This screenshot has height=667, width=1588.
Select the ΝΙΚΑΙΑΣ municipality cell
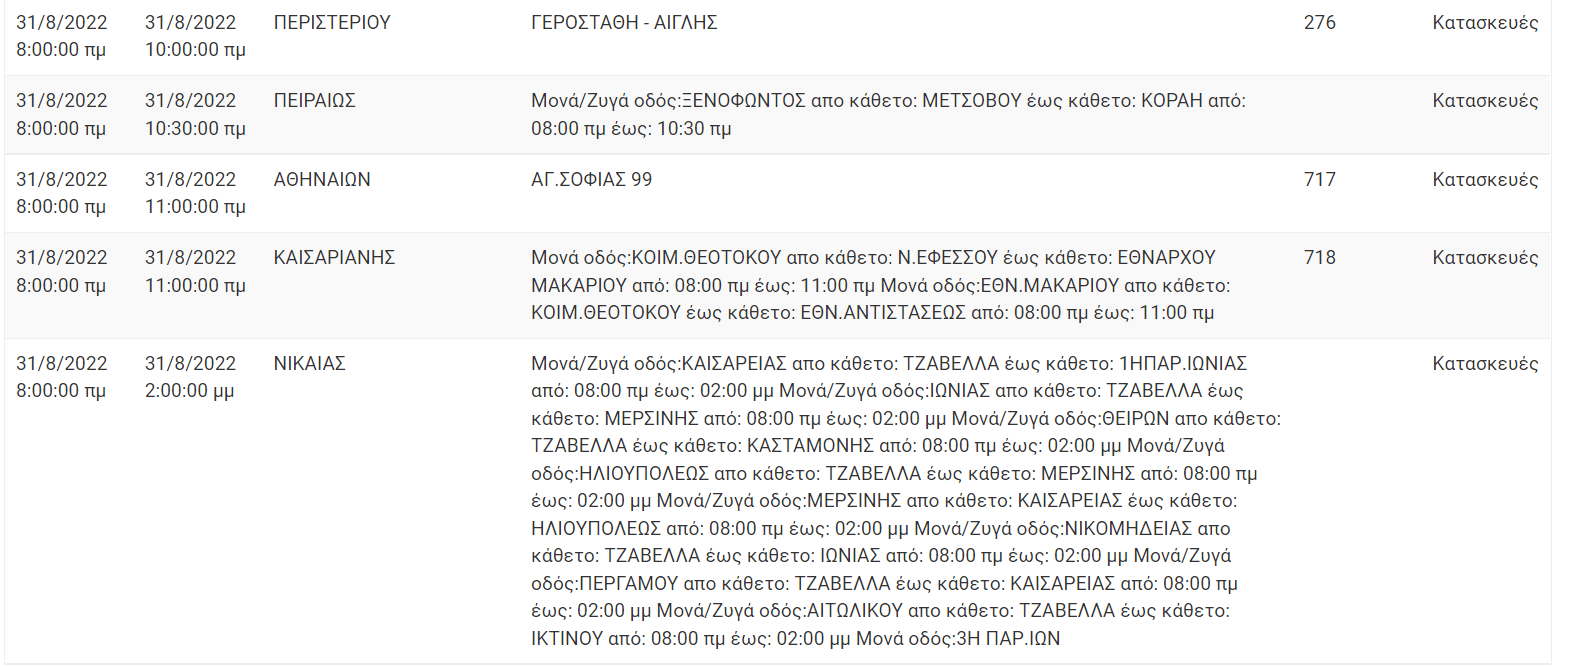click(309, 364)
